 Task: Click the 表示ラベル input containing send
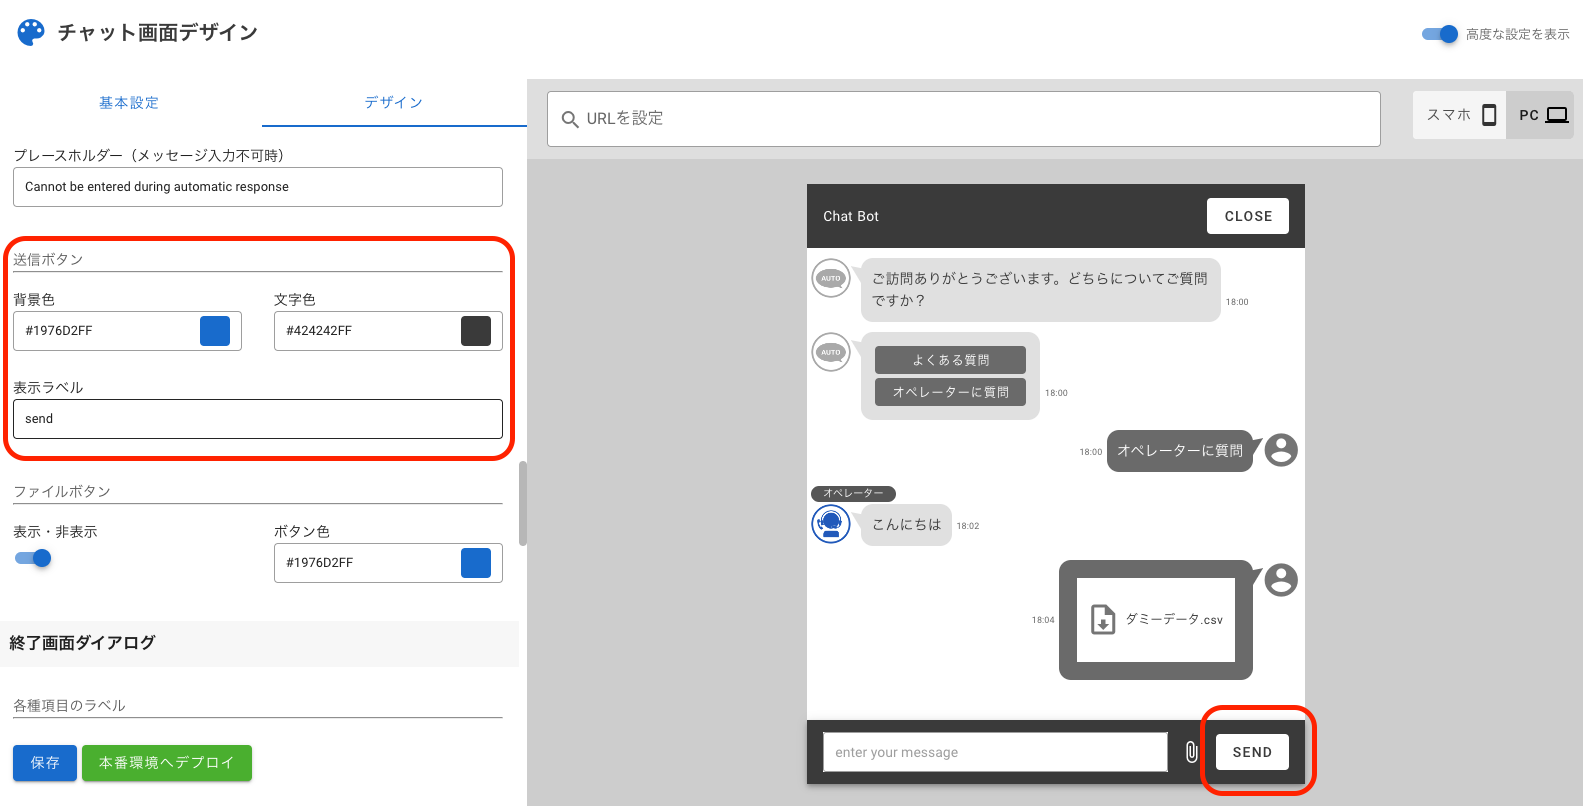[257, 419]
